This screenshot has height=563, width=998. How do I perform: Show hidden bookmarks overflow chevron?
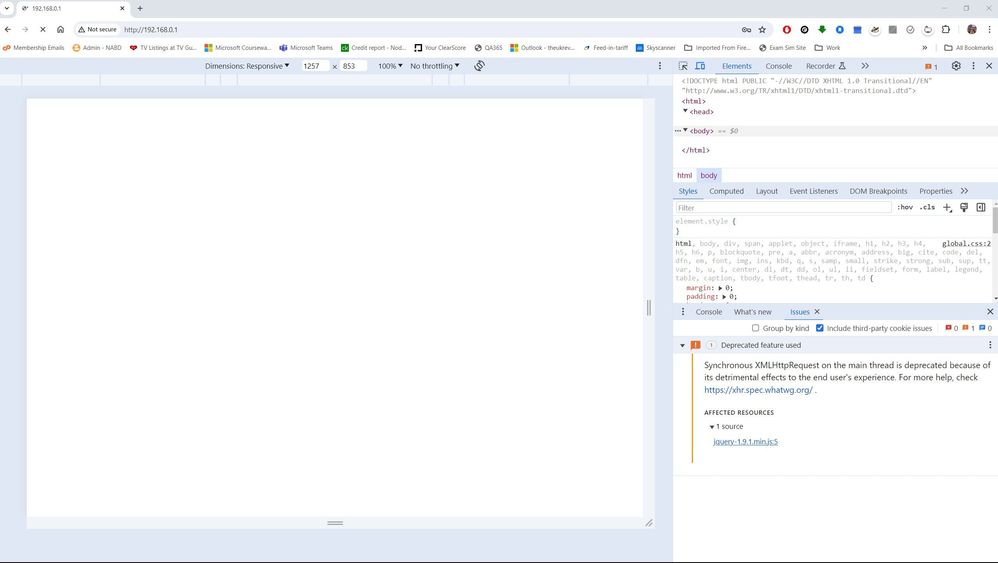click(924, 48)
